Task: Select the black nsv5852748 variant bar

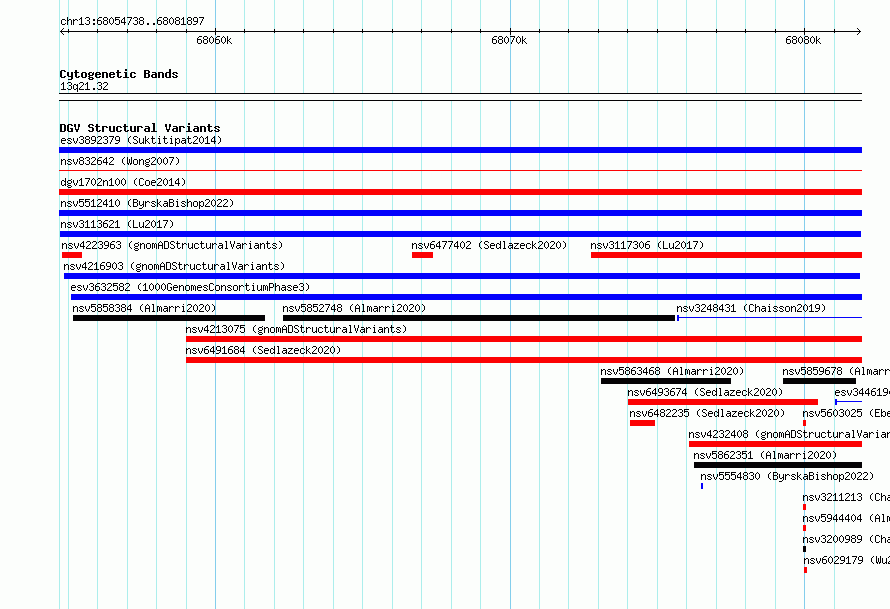Action: click(479, 318)
